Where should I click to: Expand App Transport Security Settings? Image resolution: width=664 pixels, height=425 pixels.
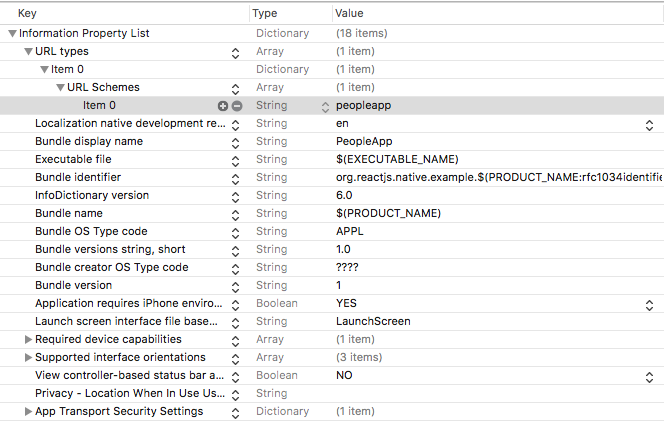click(x=28, y=412)
